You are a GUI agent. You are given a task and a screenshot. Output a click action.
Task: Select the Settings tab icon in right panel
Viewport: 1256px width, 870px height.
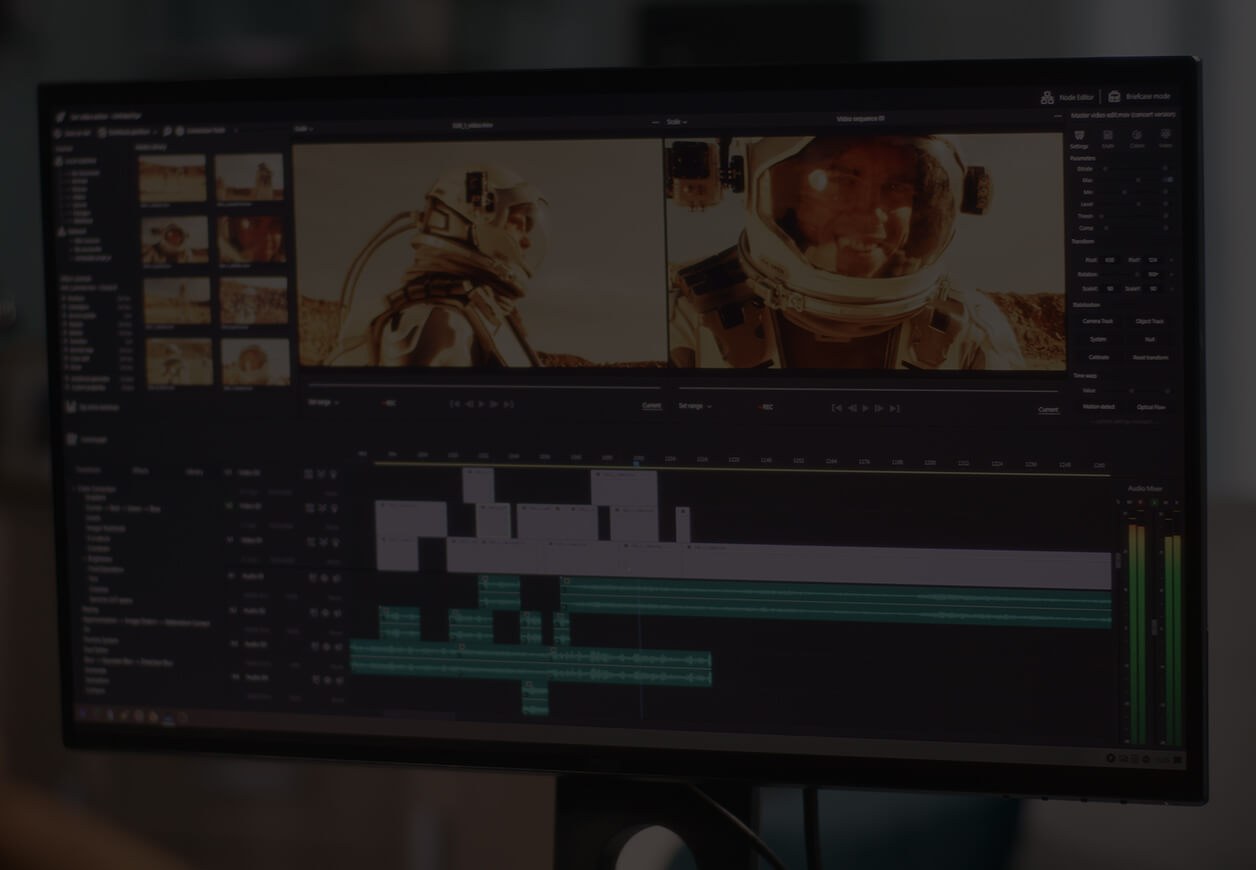1079,141
